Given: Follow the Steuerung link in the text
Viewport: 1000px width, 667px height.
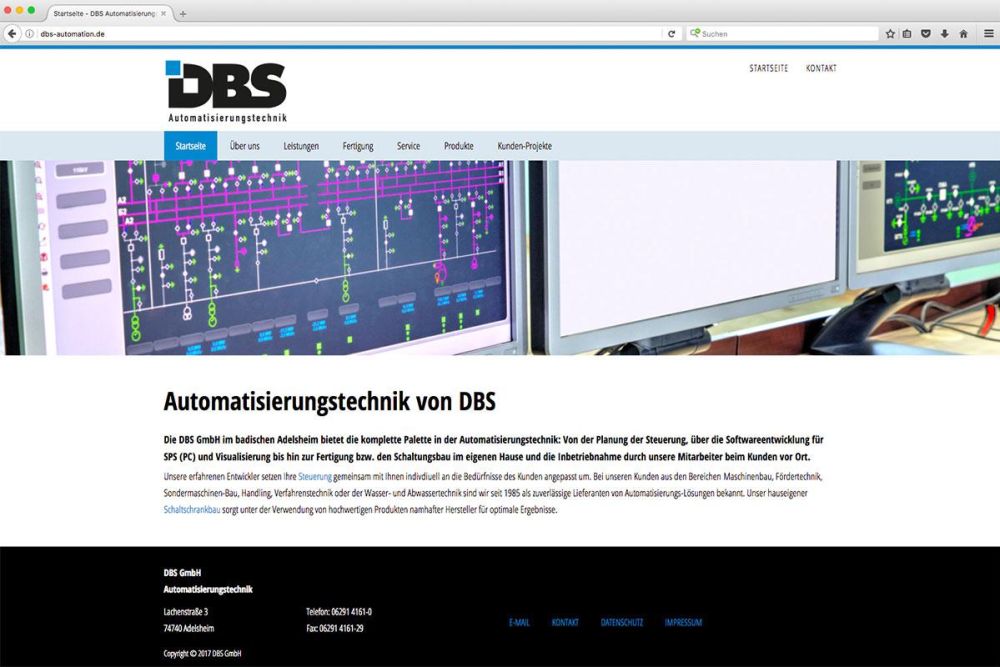Looking at the screenshot, I should click(x=313, y=476).
